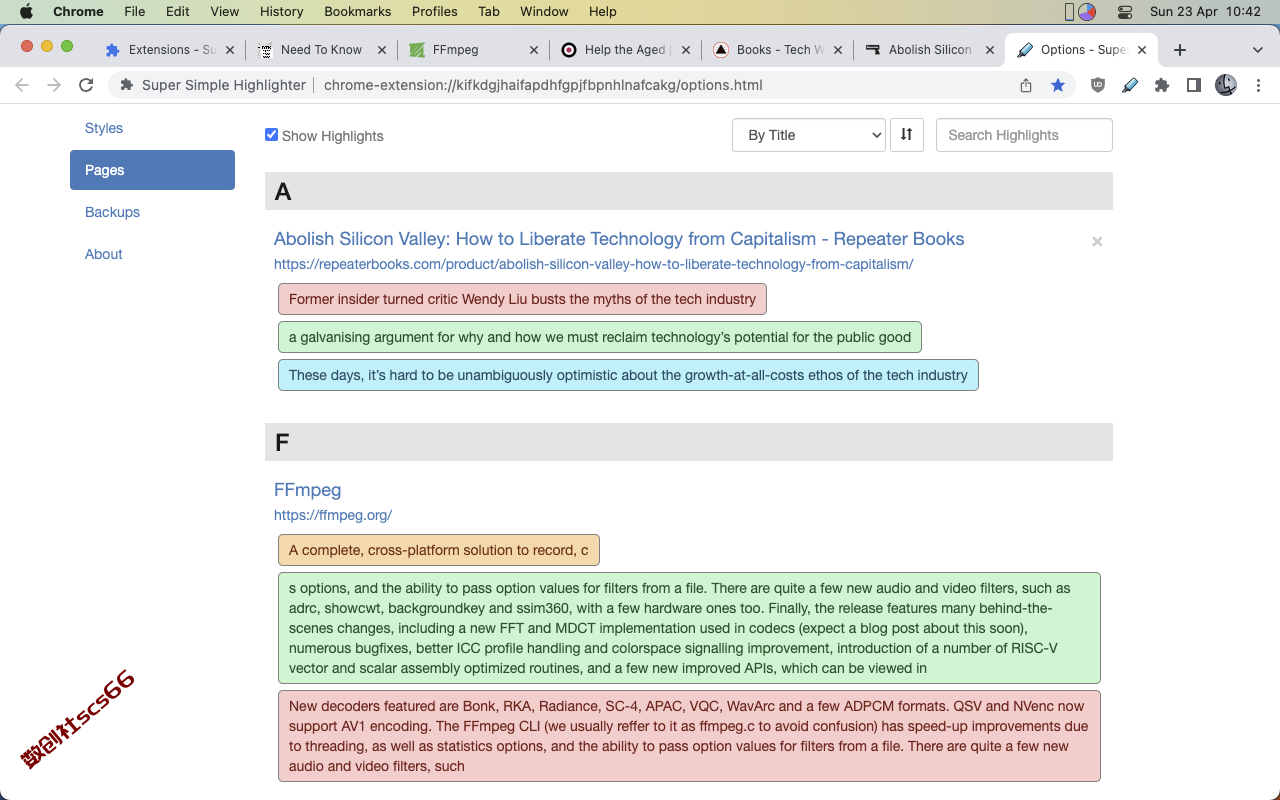Open the Help menu
1280x800 pixels.
coord(603,11)
